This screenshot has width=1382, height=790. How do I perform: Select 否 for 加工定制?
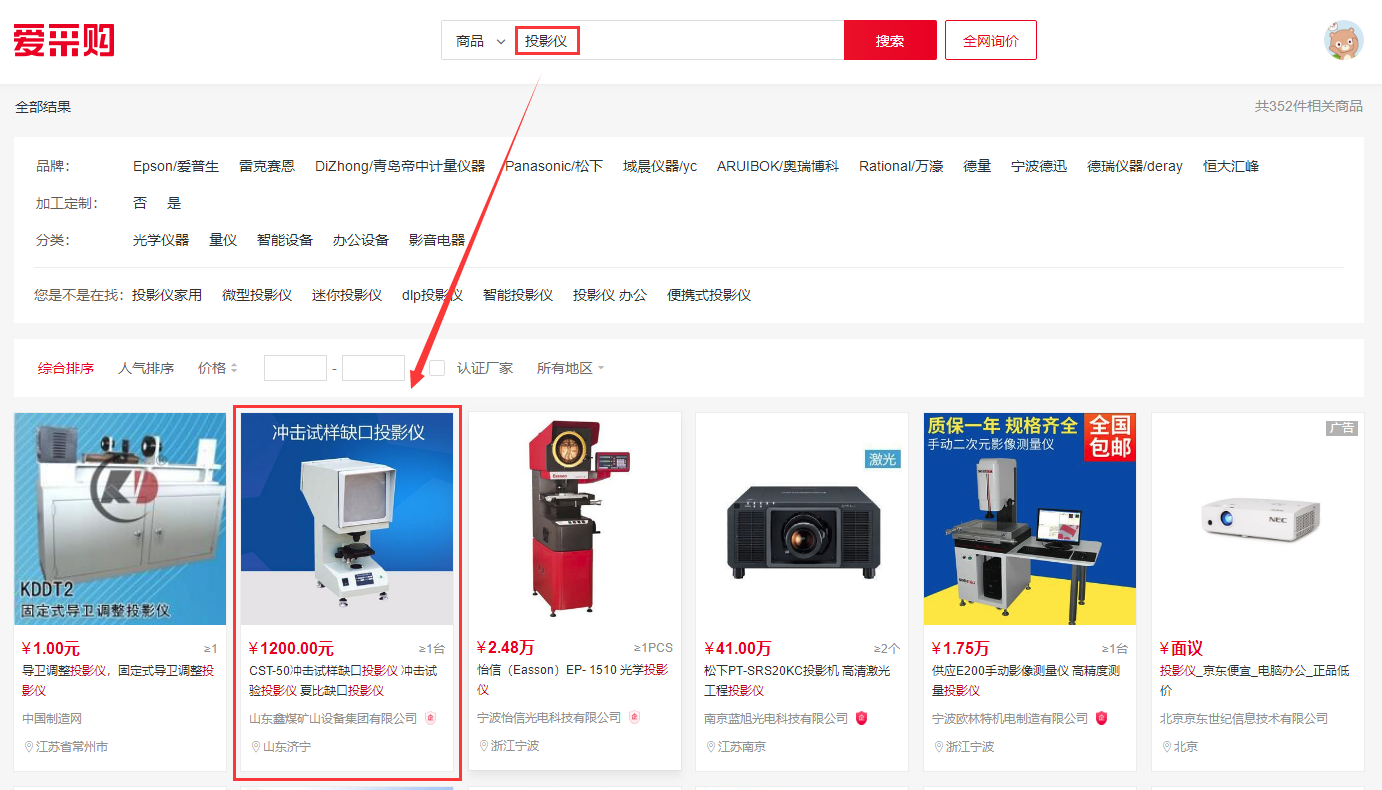coord(140,203)
